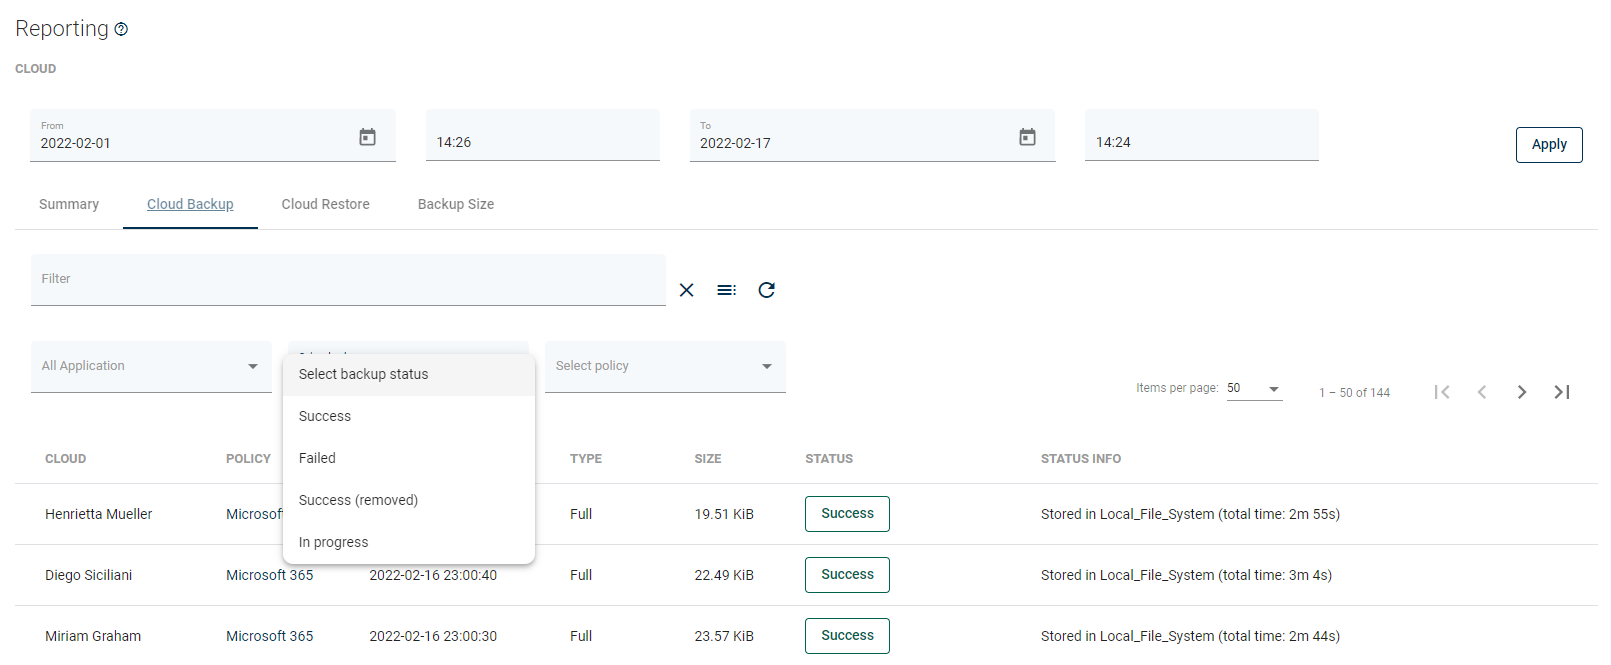Refresh the backup report list

pos(766,290)
